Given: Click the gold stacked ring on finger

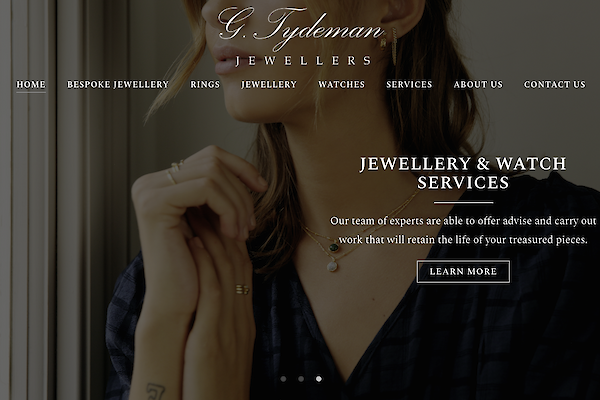Looking at the screenshot, I should (x=242, y=289).
